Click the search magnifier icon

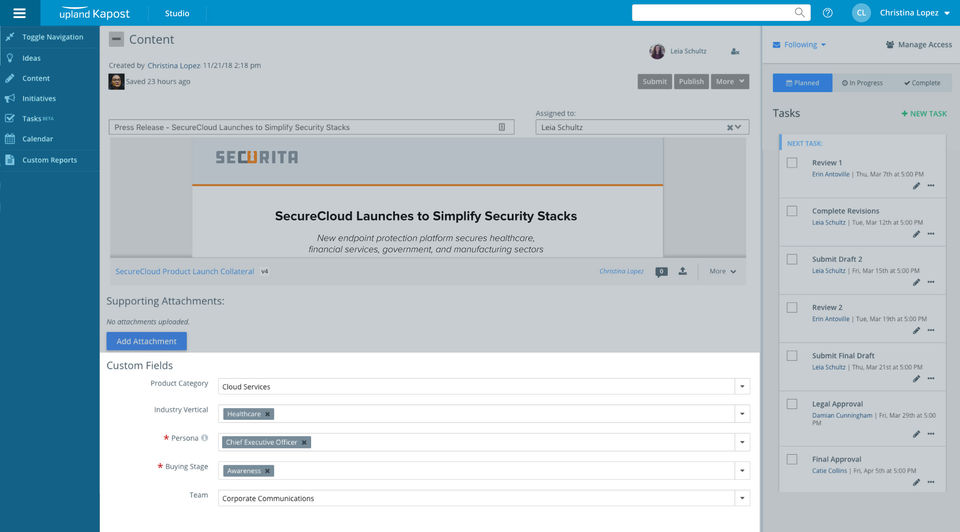point(800,13)
